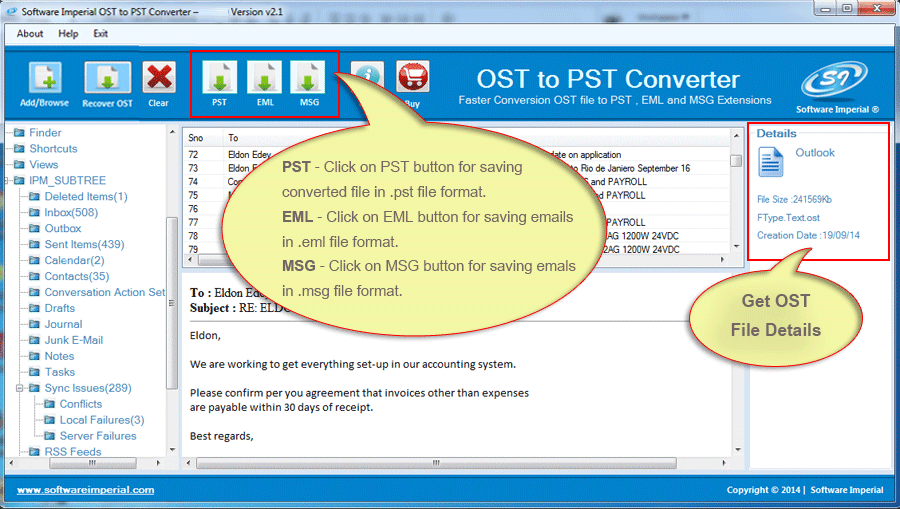Click message preview scroll-down arrow
Viewport: 900px width, 509px height.
point(738,450)
